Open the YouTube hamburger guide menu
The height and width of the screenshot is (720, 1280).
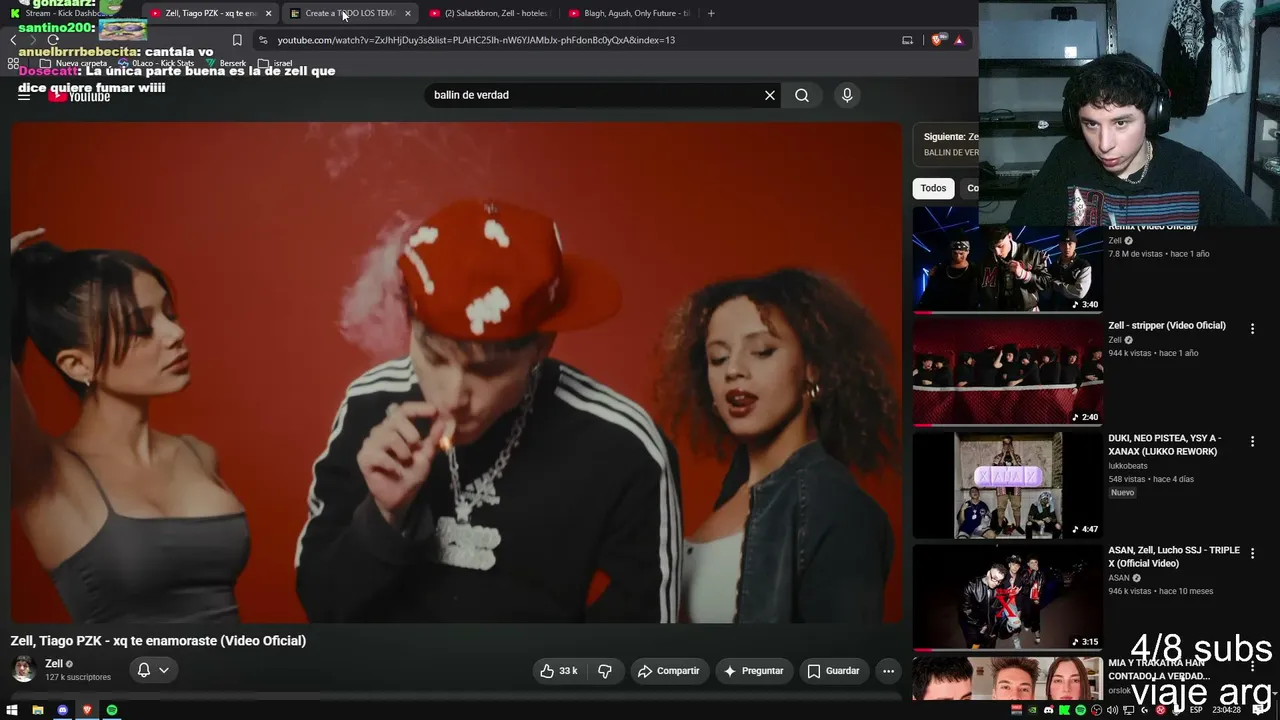(x=24, y=96)
